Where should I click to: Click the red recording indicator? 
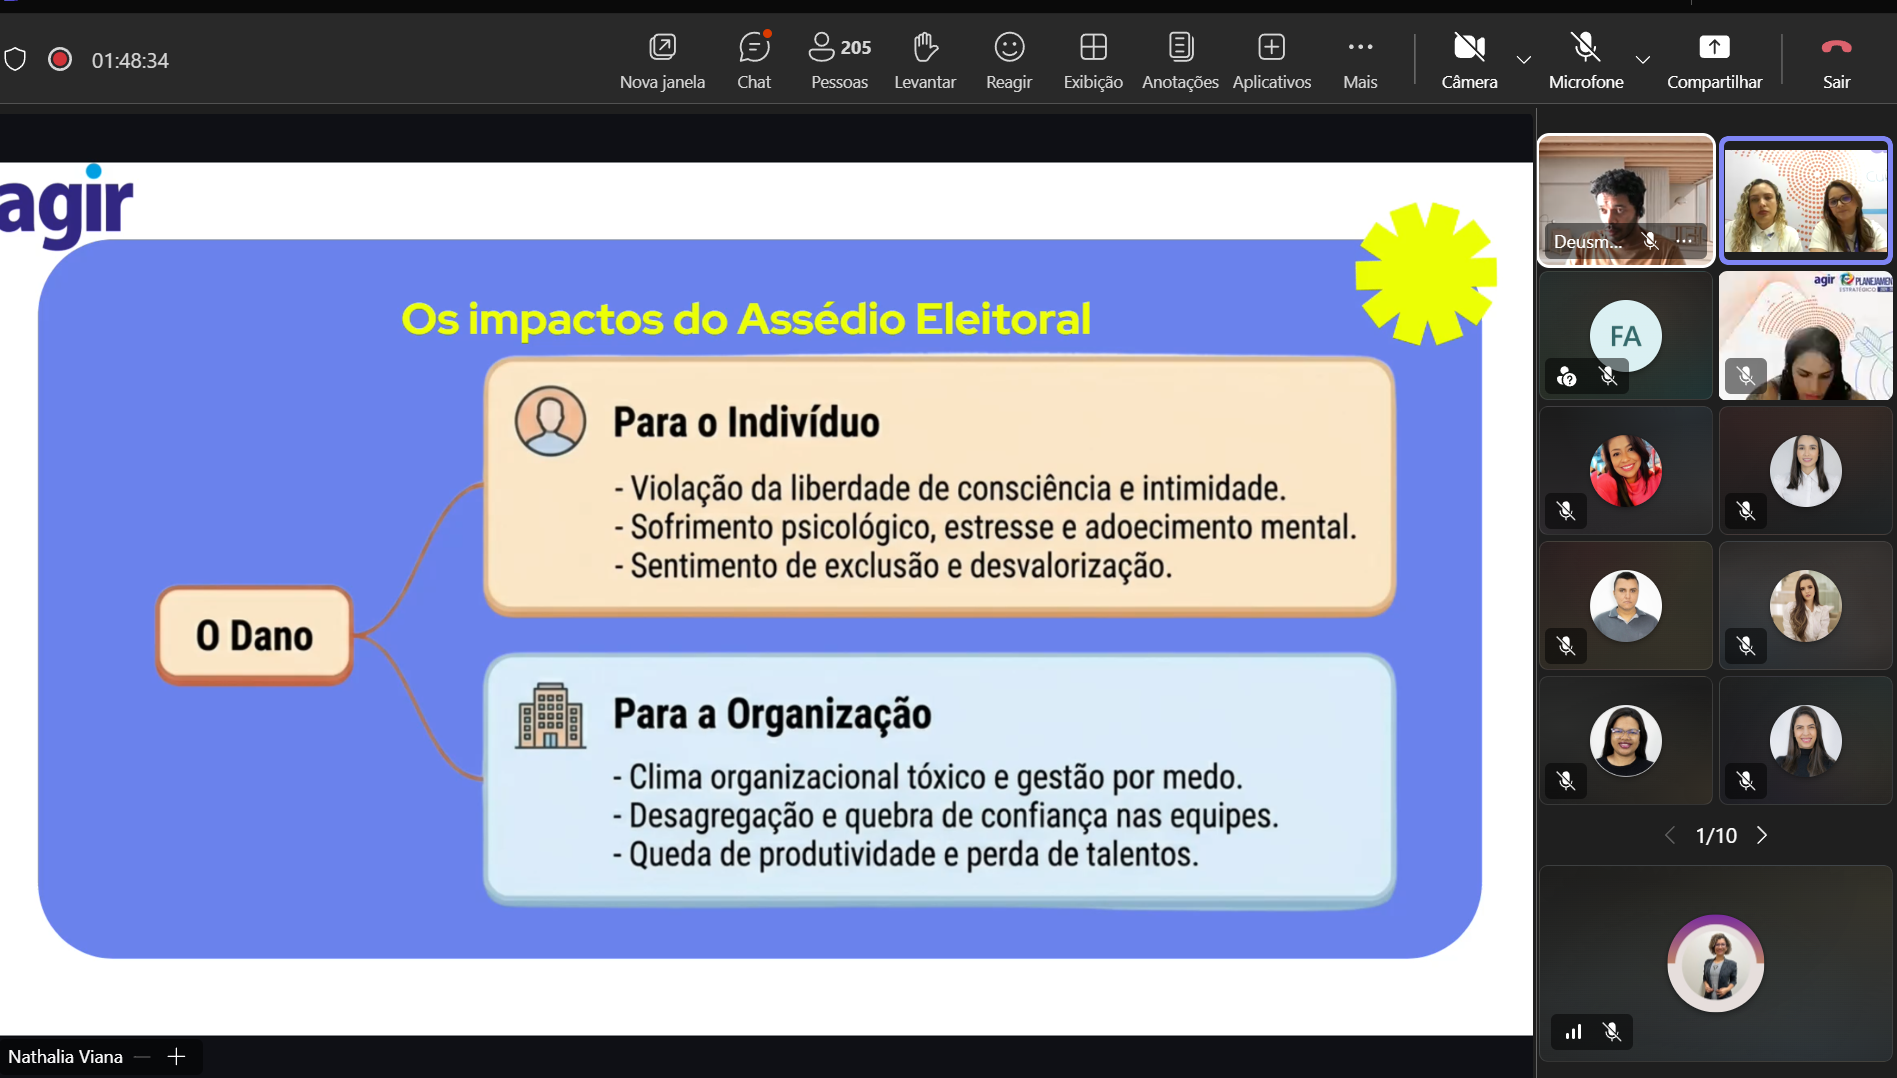[x=60, y=59]
